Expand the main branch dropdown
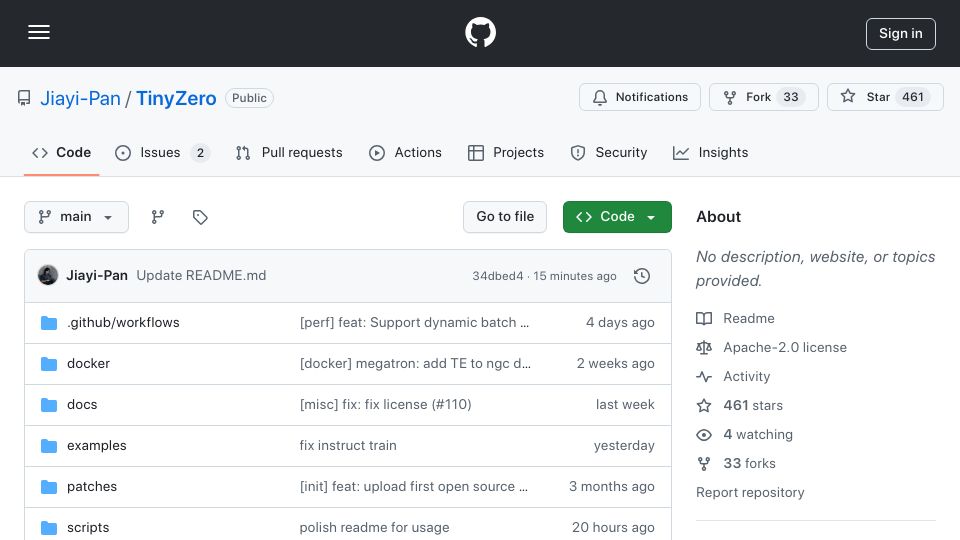 point(77,217)
